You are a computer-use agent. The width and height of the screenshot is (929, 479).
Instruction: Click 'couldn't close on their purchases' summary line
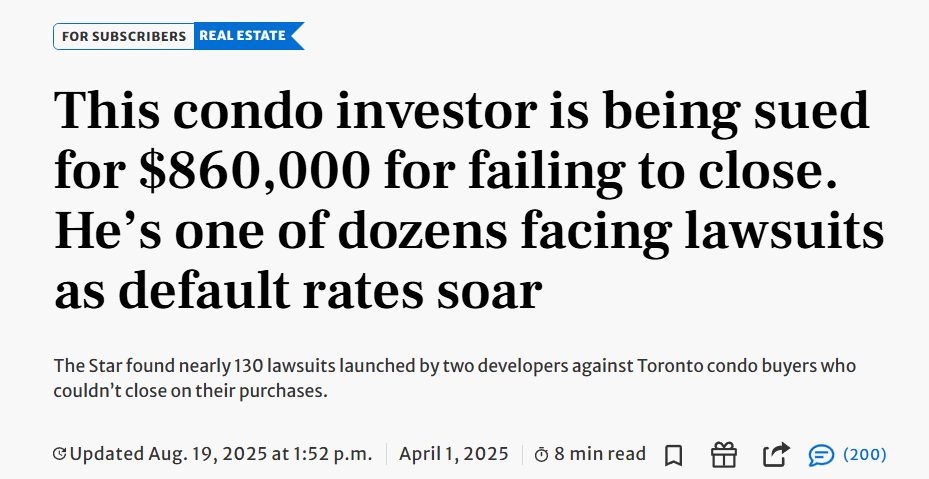click(190, 392)
